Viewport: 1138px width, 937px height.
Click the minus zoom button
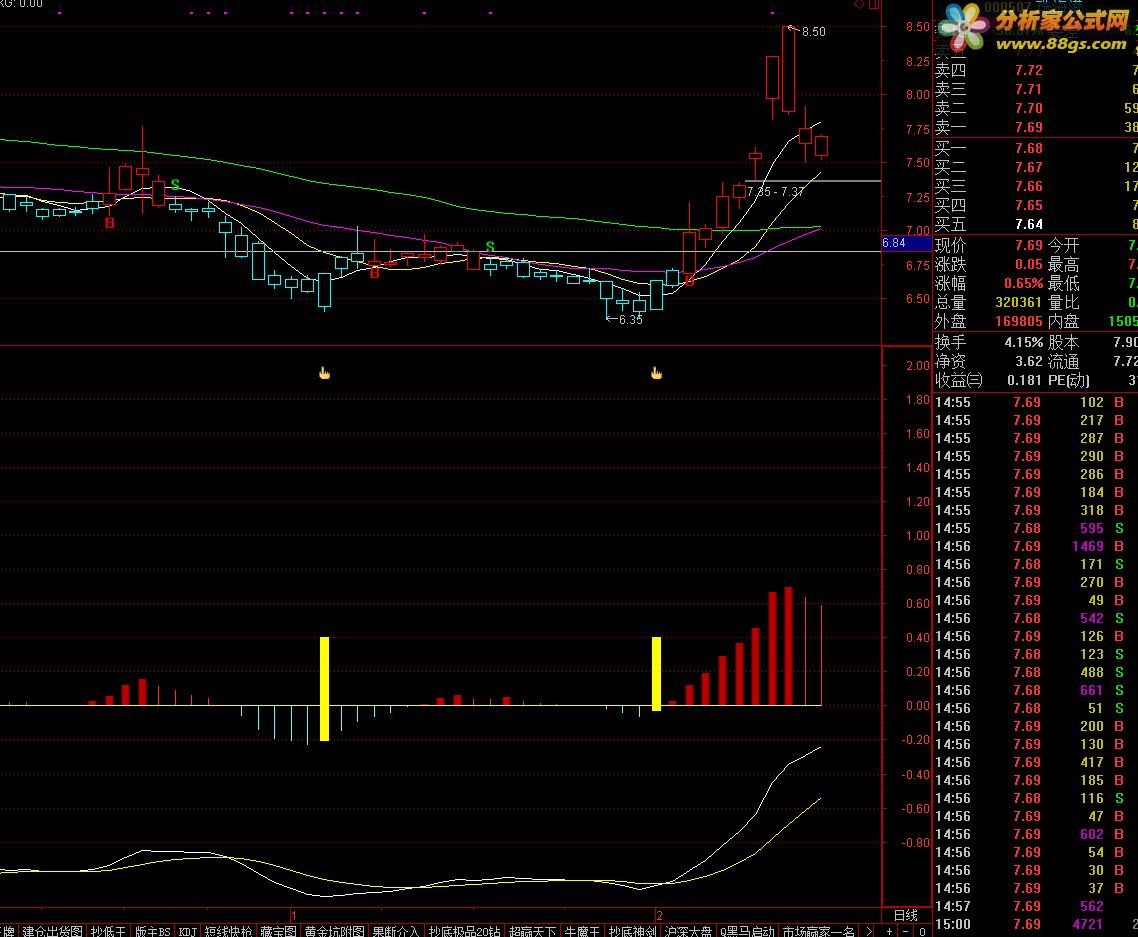click(906, 931)
